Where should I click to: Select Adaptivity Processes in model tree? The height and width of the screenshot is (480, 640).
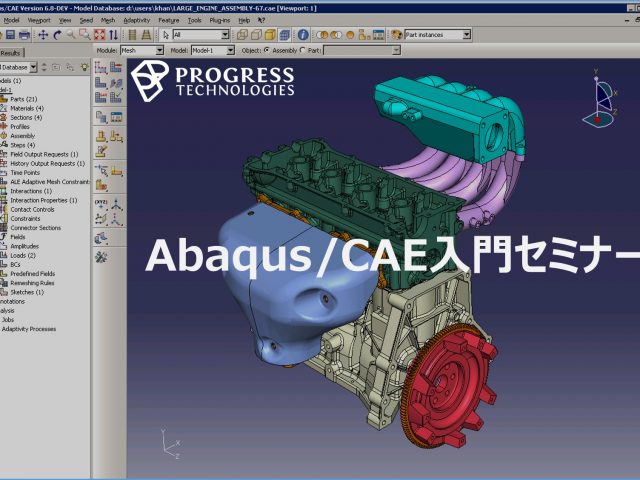click(x=29, y=329)
